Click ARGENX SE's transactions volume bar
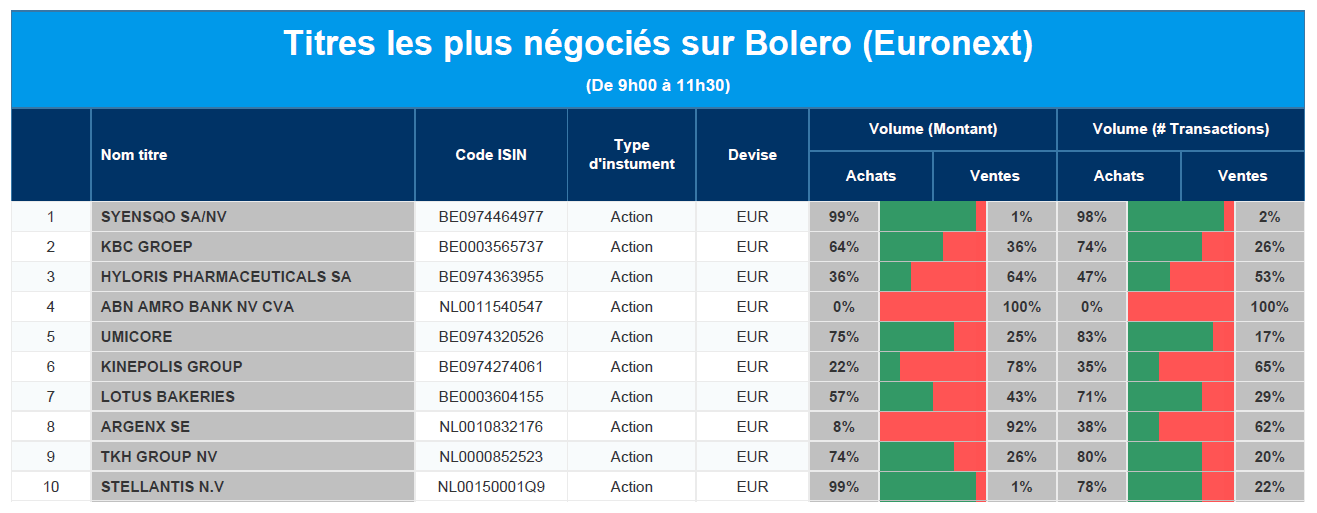The width and height of the screenshot is (1317, 513). tap(1180, 427)
